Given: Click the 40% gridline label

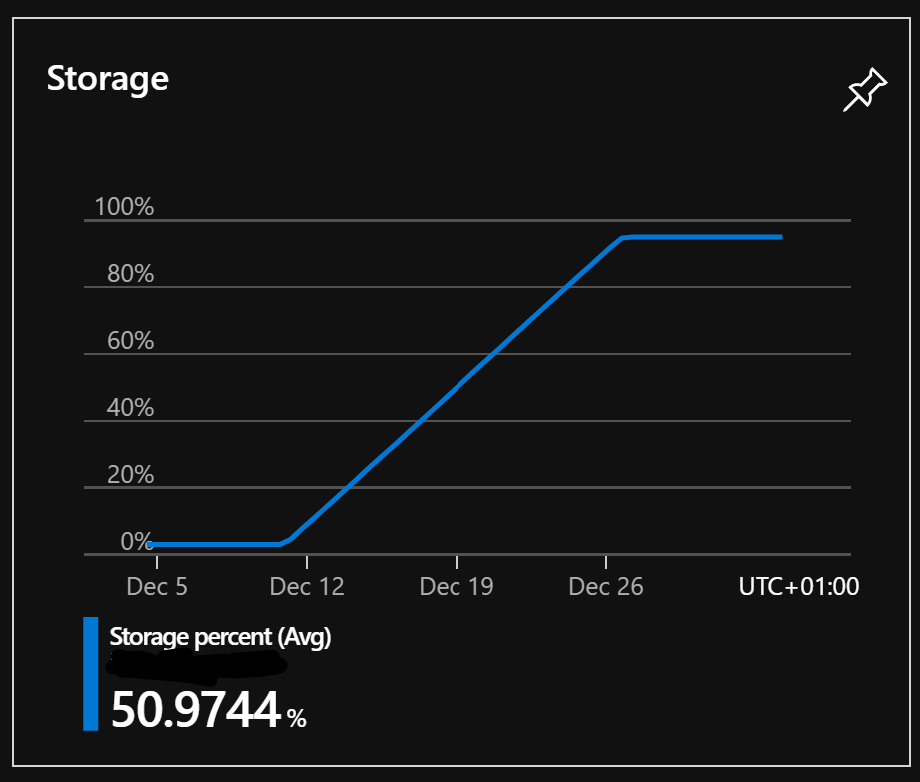Looking at the screenshot, I should [132, 408].
